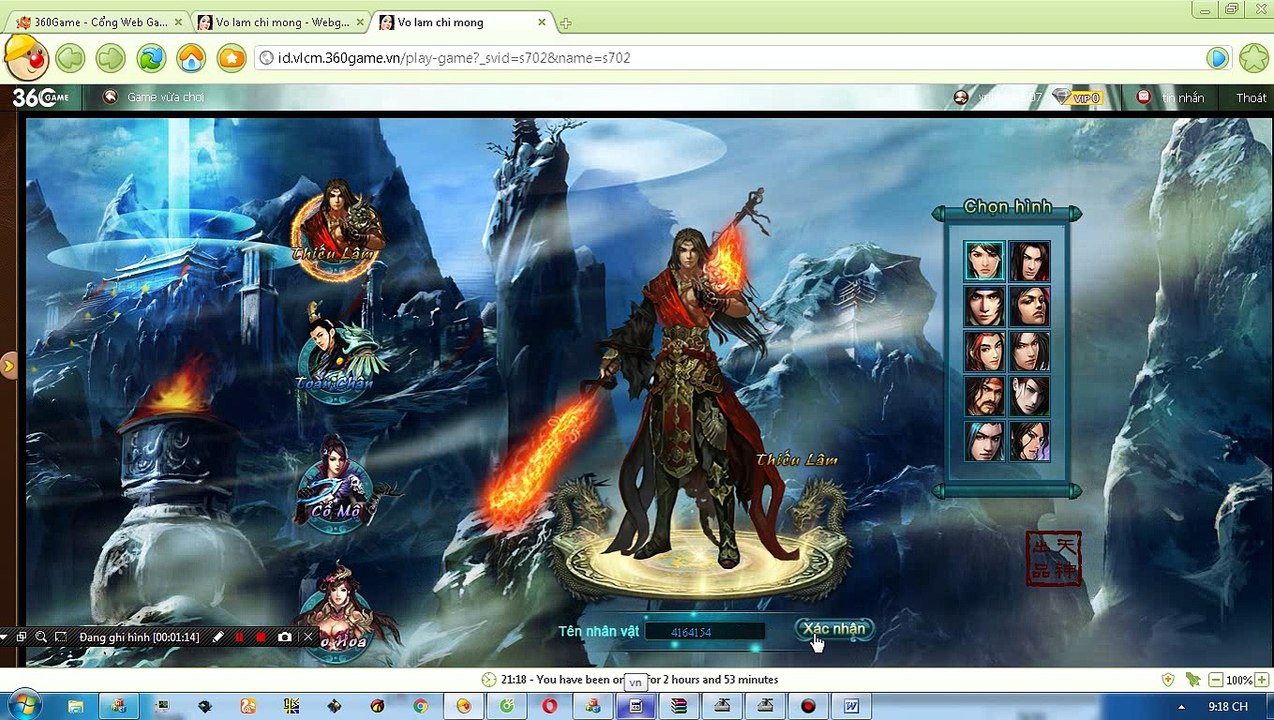Choose bottom-left blue-haired avatar

coord(984,441)
